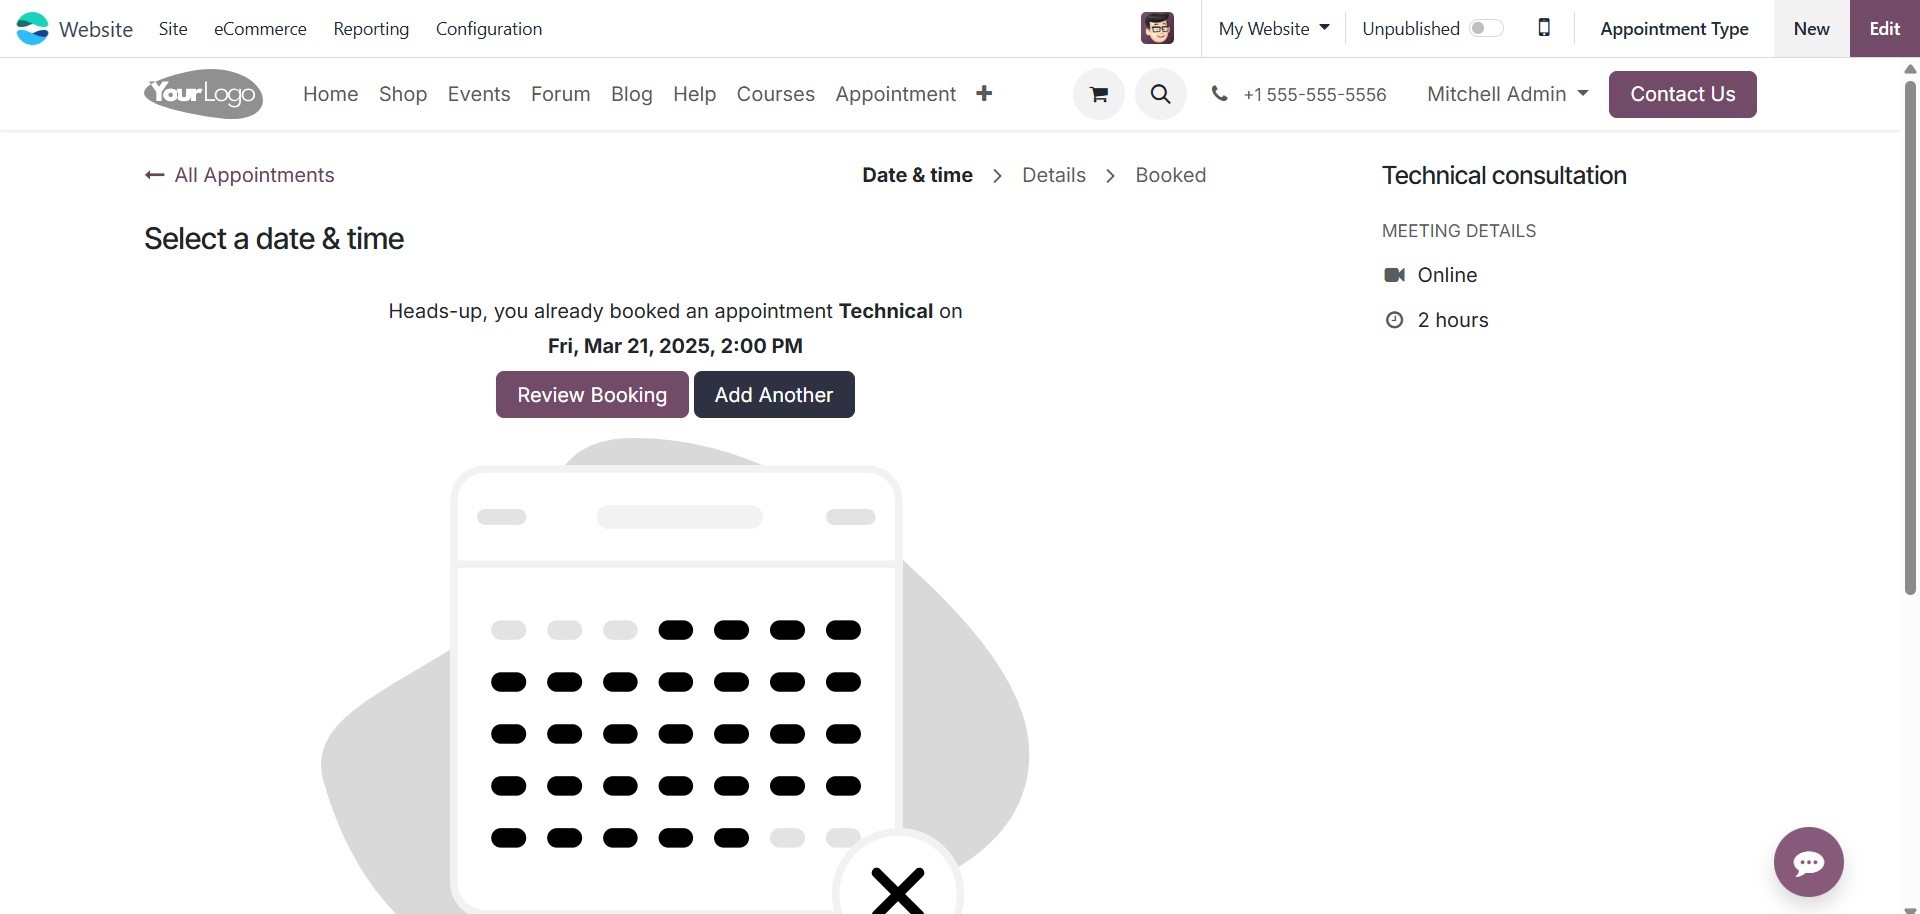Screen dimensions: 1920x914
Task: Toggle the Unpublished switch
Action: point(1486,28)
